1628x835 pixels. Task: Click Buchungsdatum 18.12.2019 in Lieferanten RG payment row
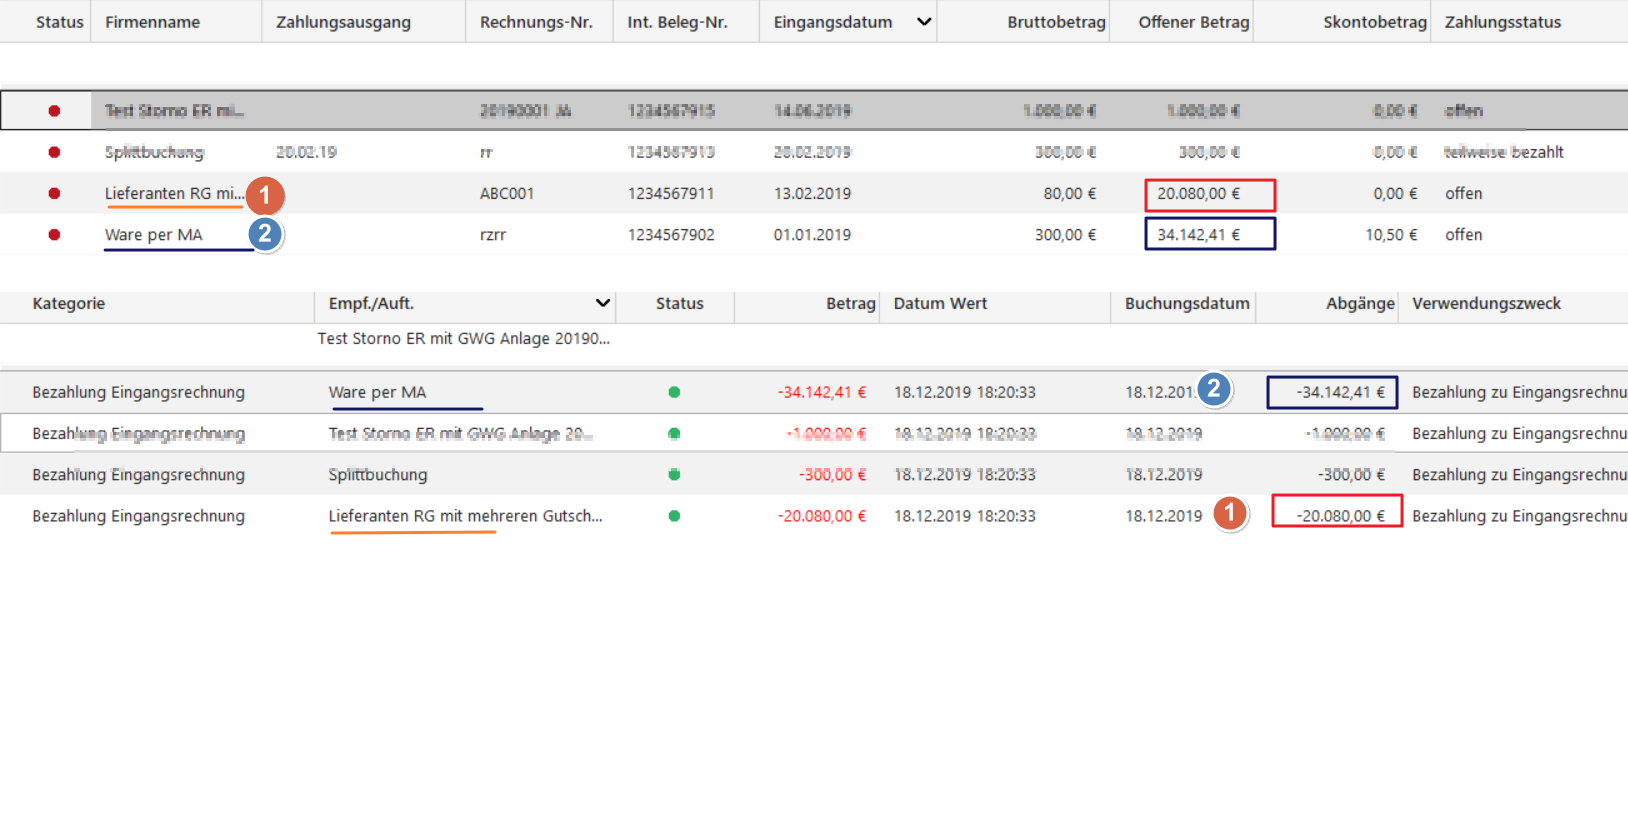click(1164, 516)
